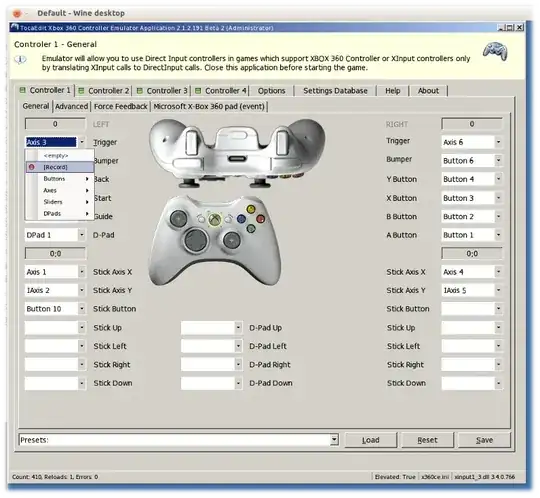
Task: Expand Y Button dropdown
Action: (498, 179)
